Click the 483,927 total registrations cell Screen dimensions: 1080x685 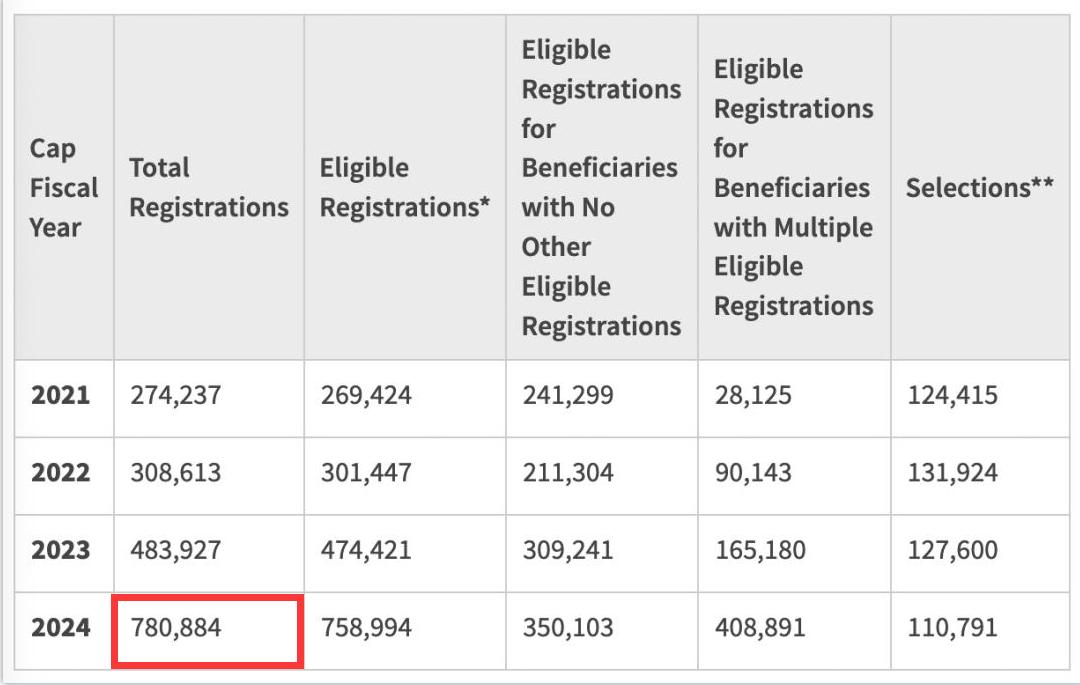tap(176, 550)
